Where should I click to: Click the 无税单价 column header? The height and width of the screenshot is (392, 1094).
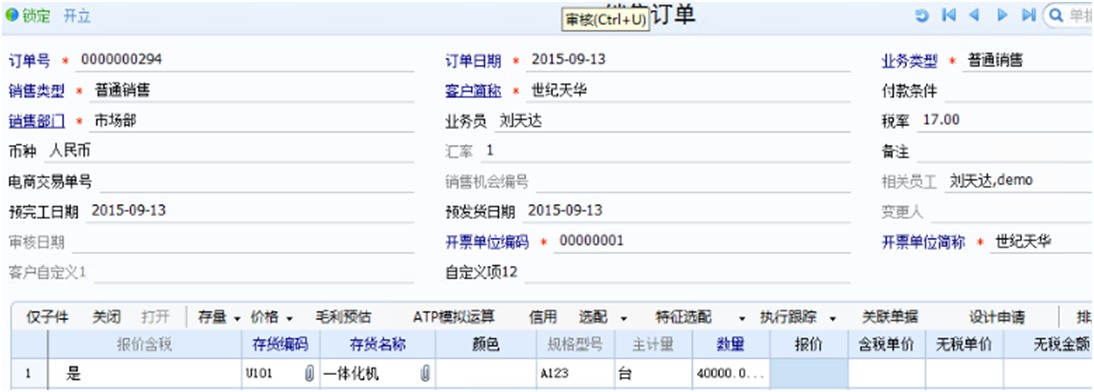click(x=964, y=345)
